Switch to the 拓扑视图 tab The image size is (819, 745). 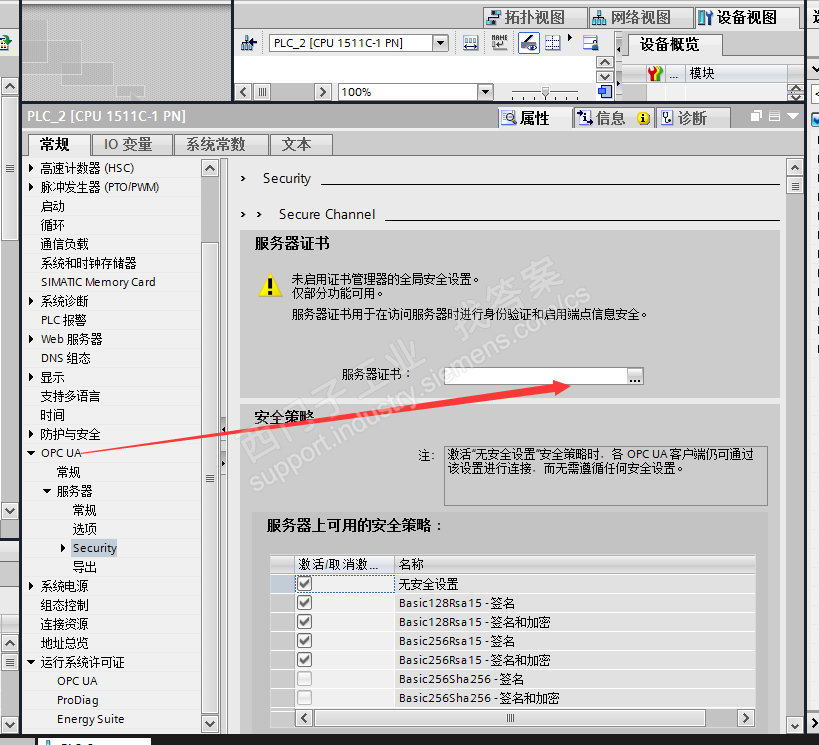(x=534, y=18)
